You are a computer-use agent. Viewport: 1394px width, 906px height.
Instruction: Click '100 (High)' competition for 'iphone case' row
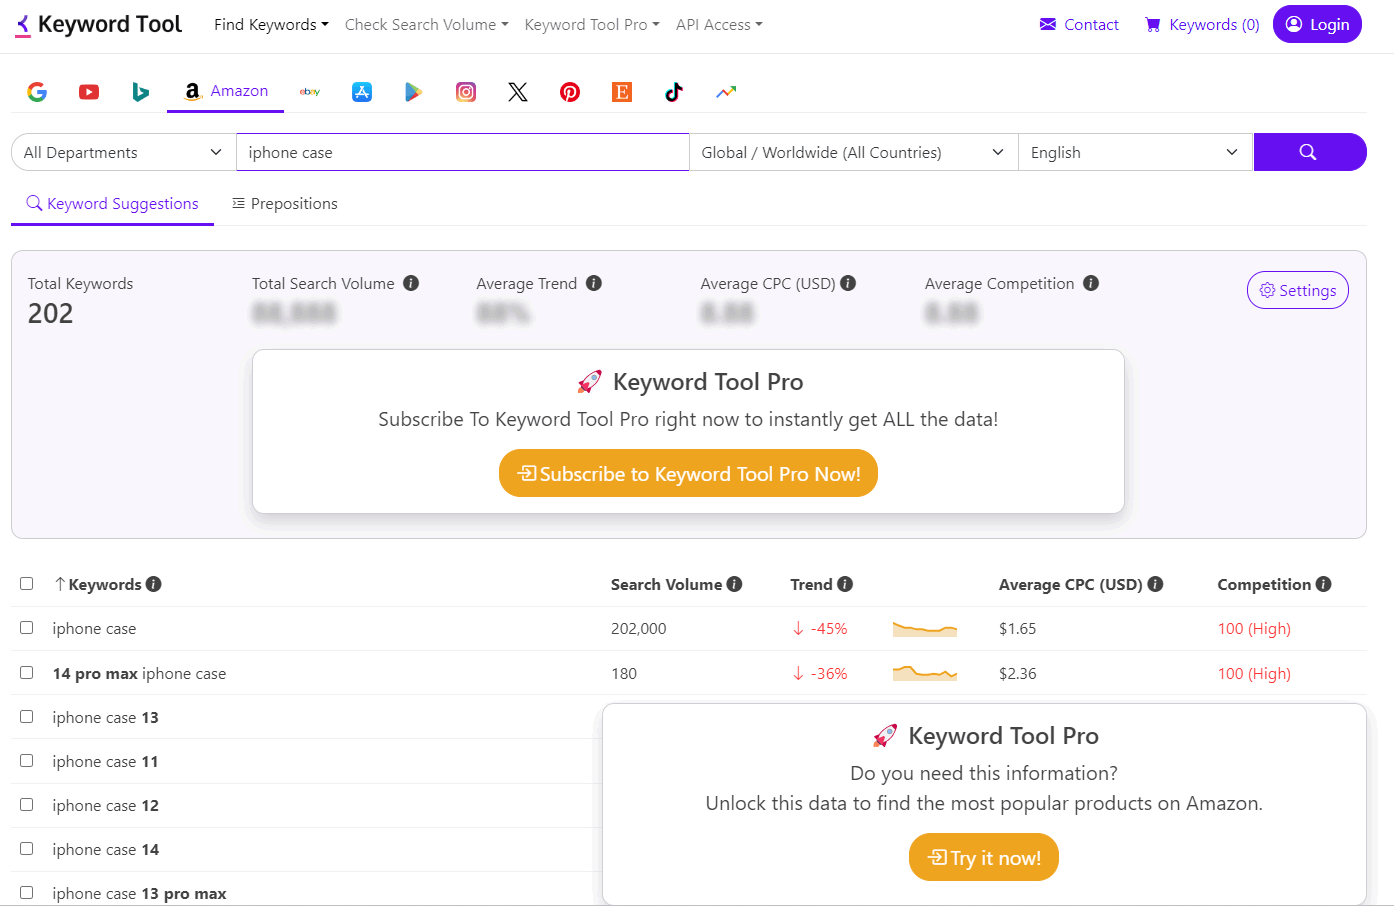click(x=1254, y=628)
